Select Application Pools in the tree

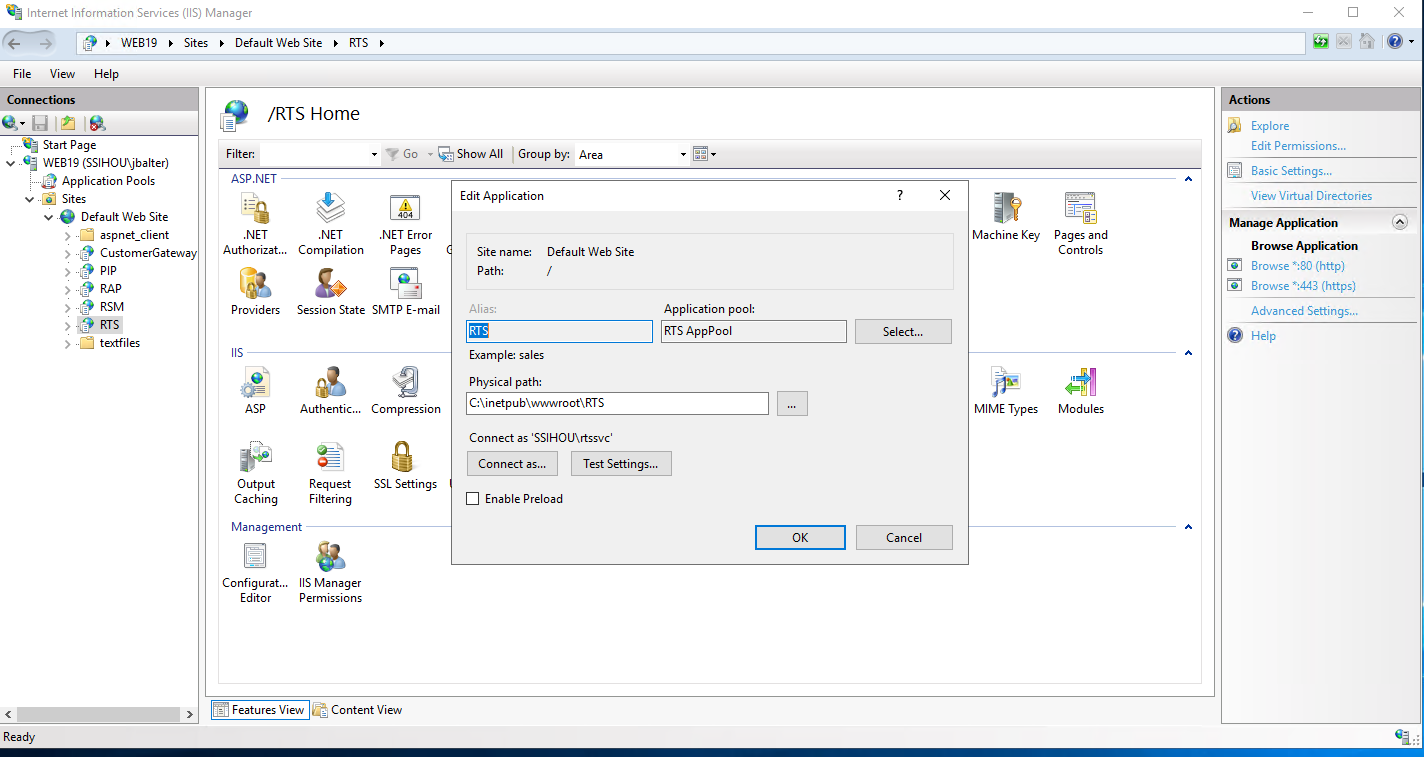(x=108, y=181)
